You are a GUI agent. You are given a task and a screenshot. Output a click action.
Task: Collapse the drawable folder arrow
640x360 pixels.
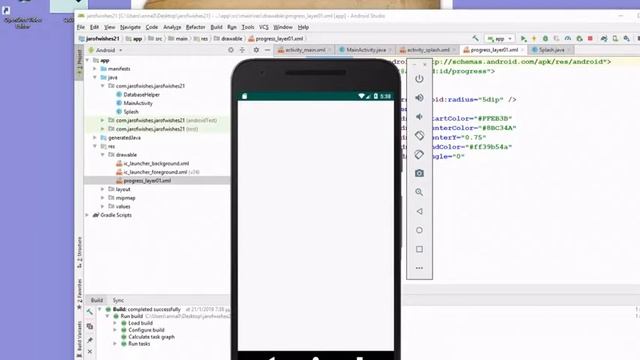click(x=102, y=155)
